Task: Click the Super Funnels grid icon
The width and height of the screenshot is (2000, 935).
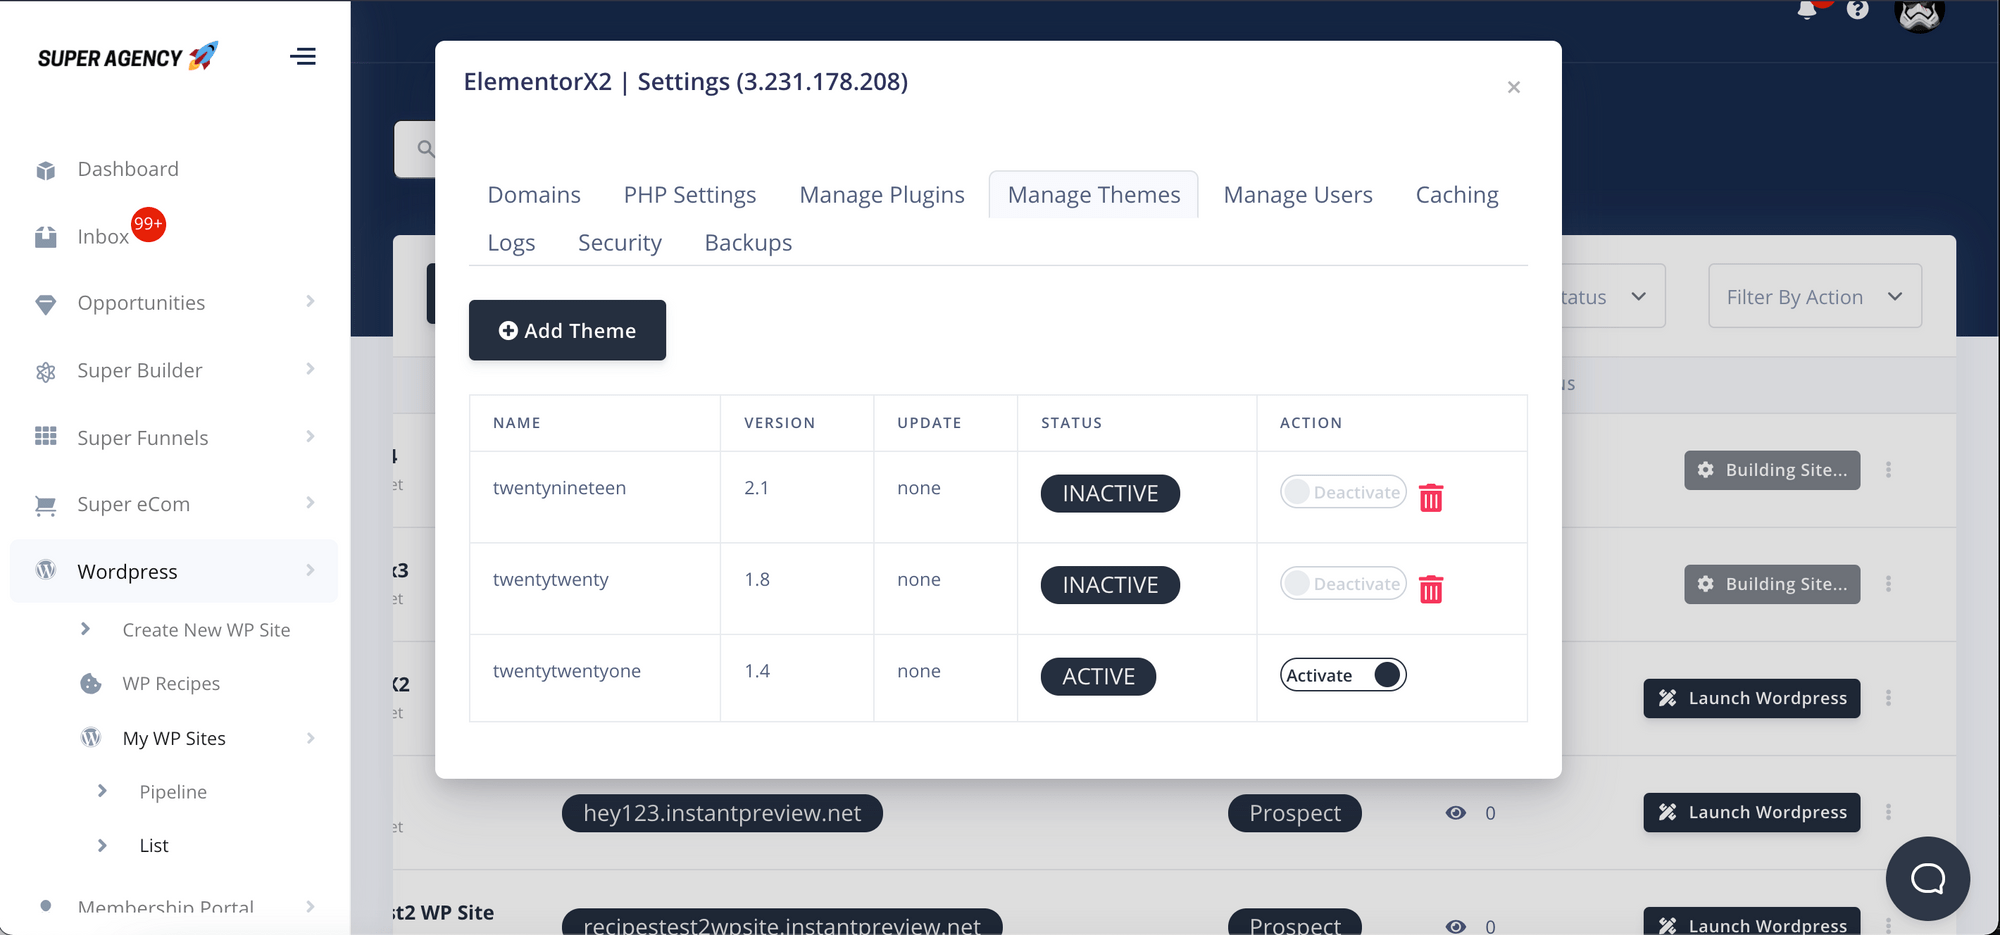Action: click(x=46, y=437)
